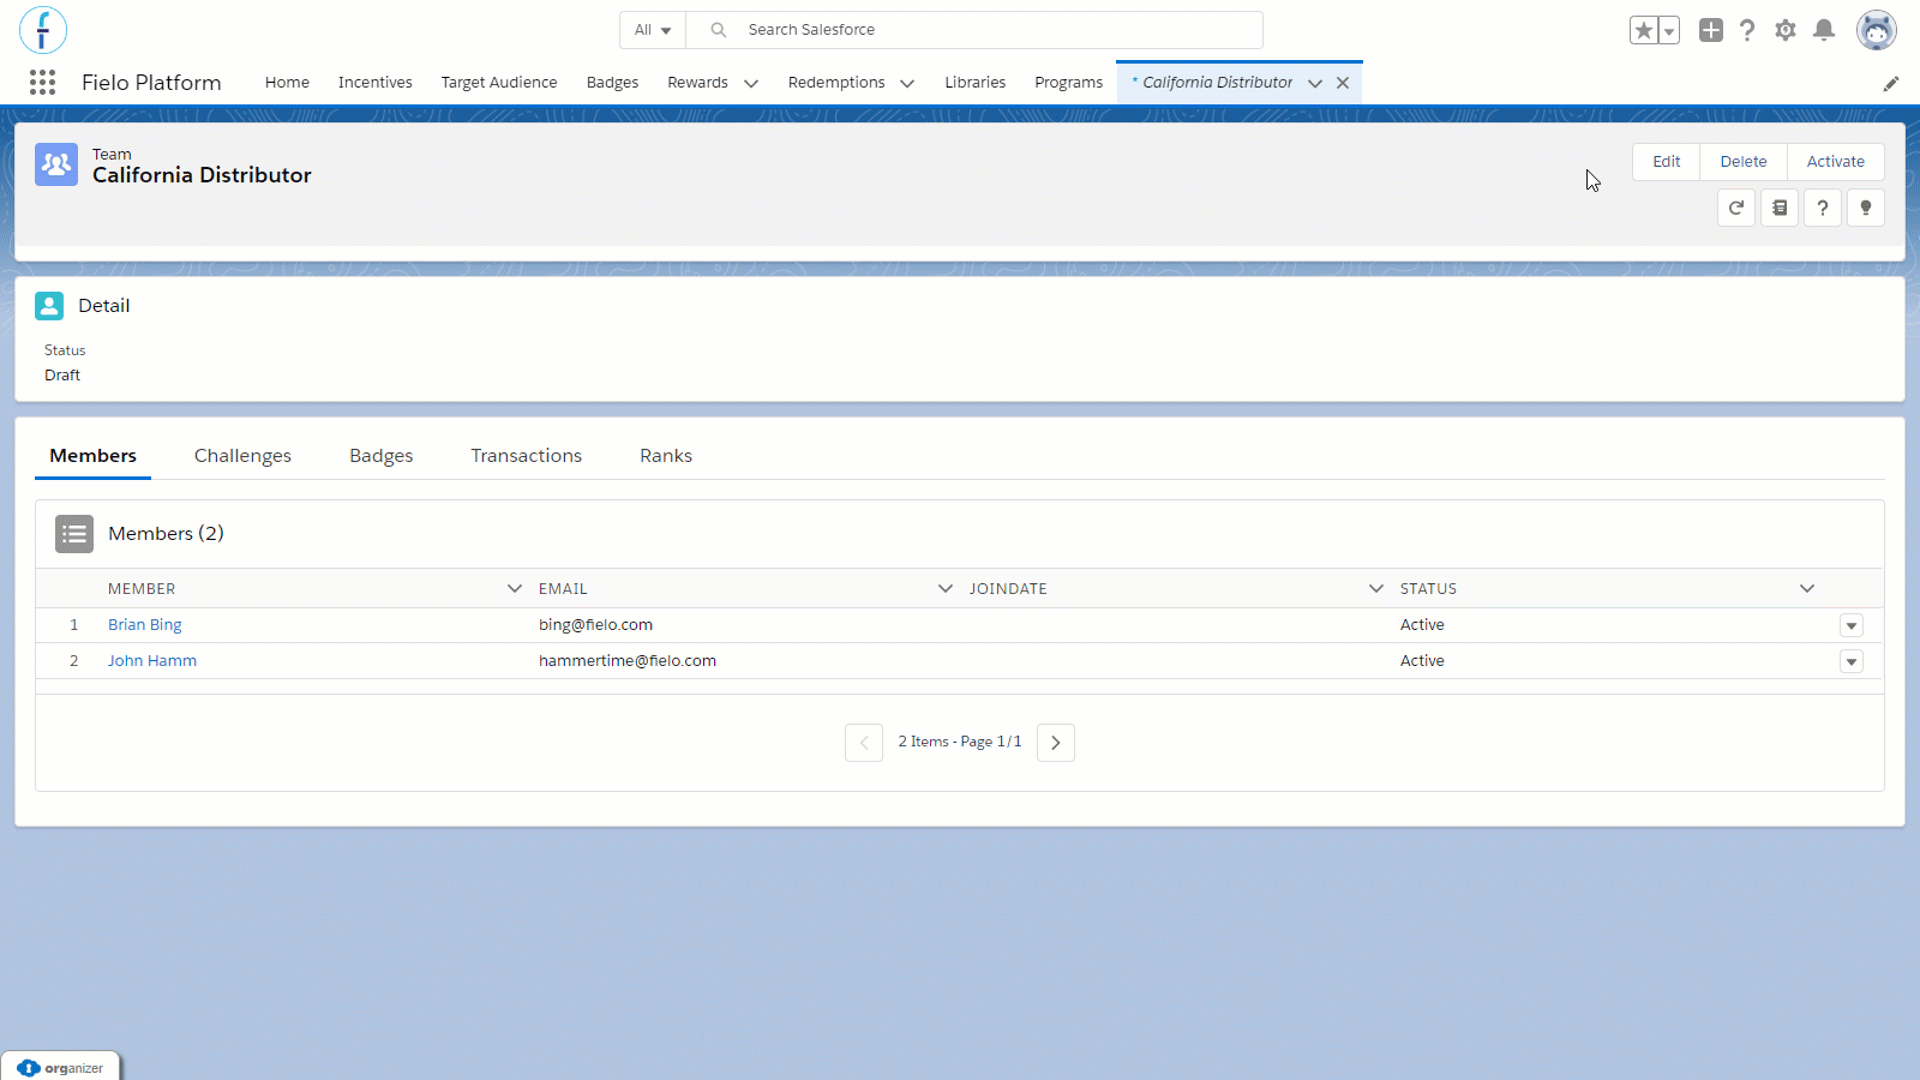The image size is (1920, 1080).
Task: Click the Fielo logo icon
Action: 43,30
